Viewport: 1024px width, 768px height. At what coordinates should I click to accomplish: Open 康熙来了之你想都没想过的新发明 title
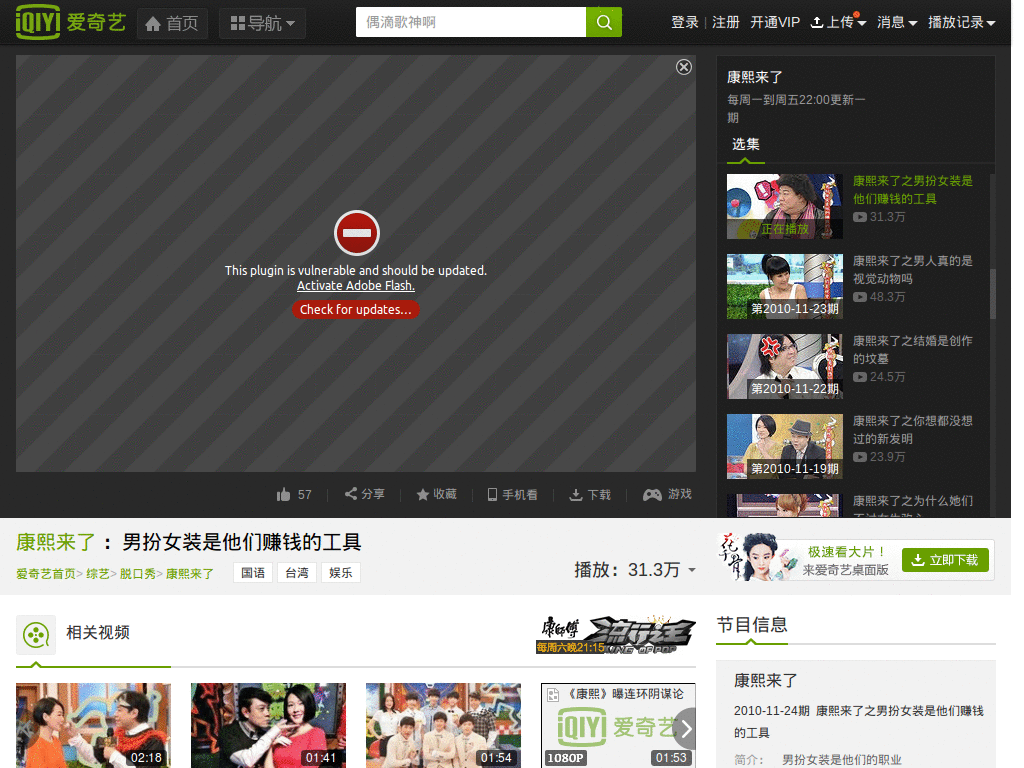coord(912,430)
